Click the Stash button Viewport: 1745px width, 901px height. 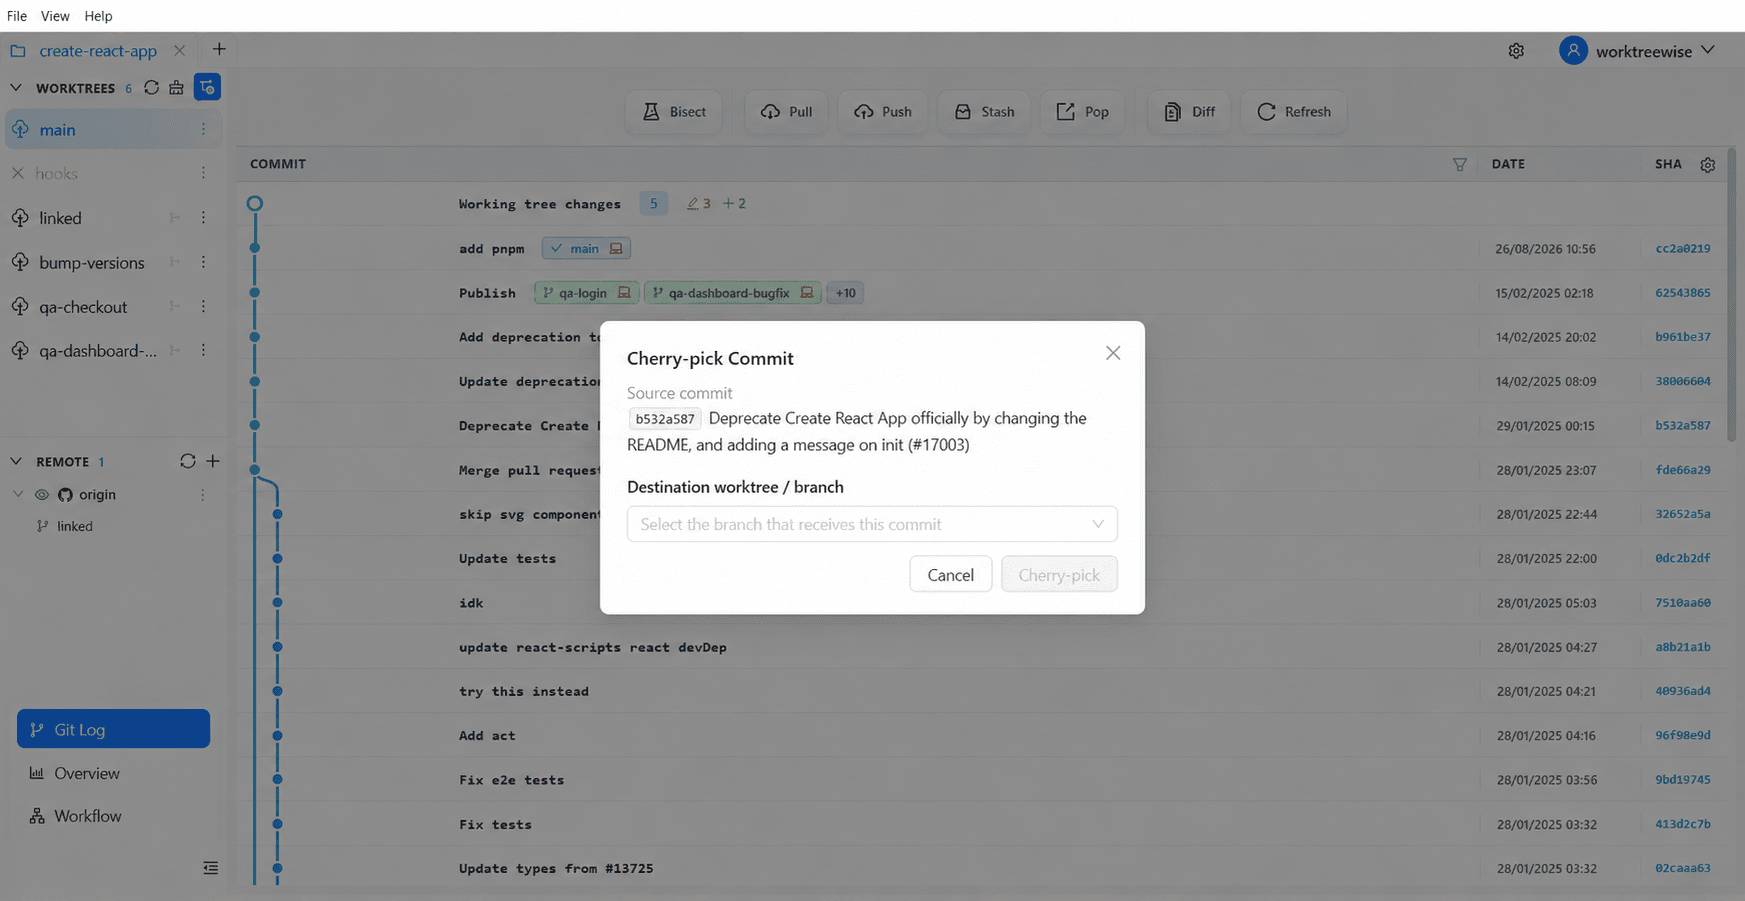pyautogui.click(x=984, y=112)
